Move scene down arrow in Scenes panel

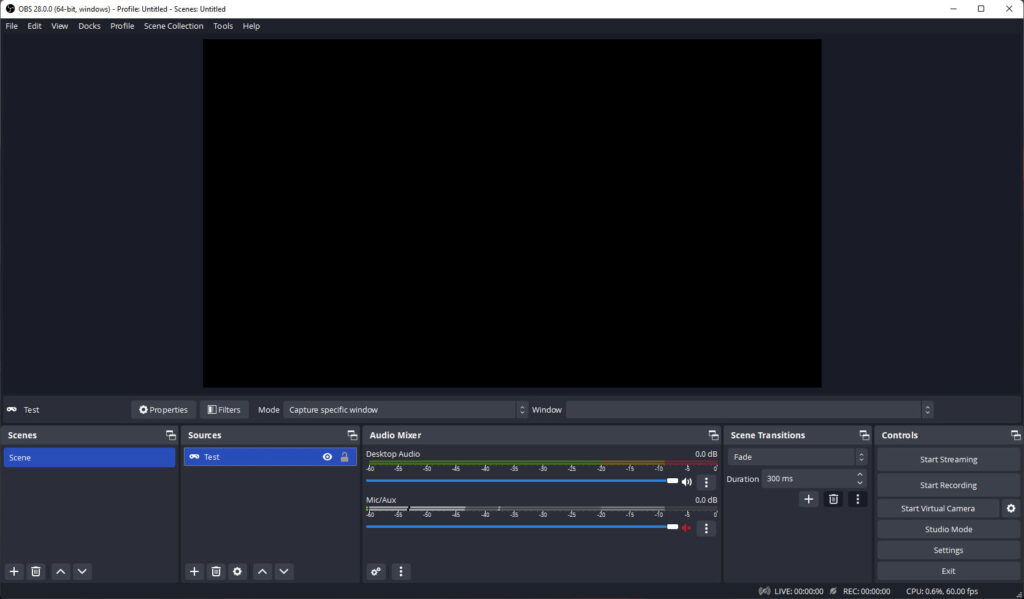82,572
